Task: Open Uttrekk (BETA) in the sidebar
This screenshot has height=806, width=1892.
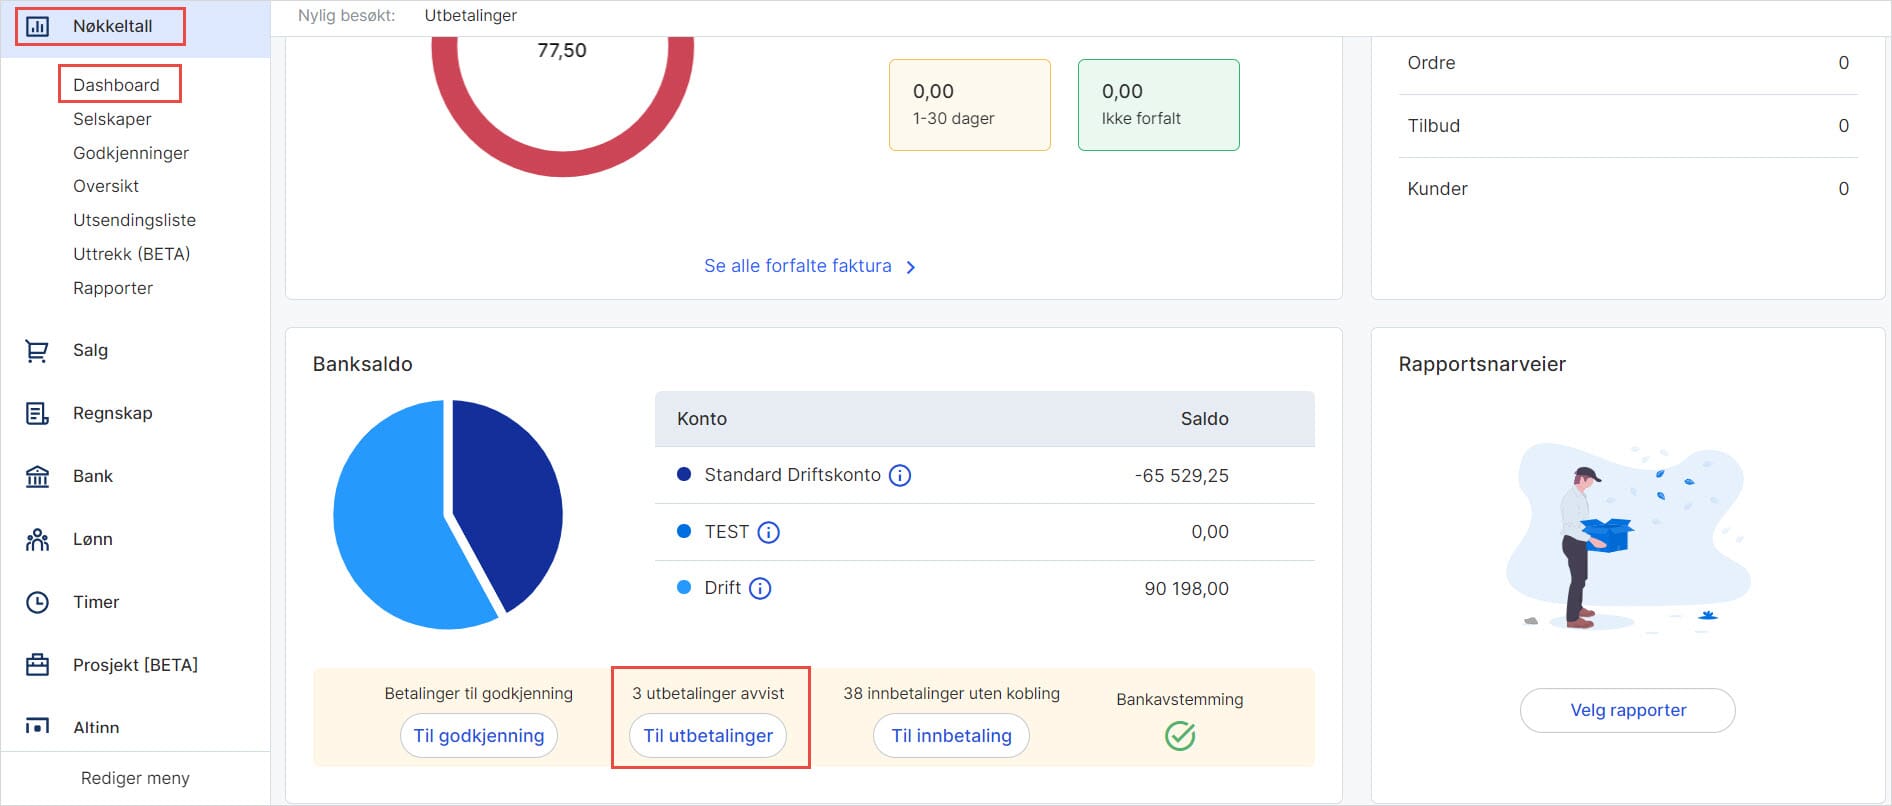Action: pos(131,254)
